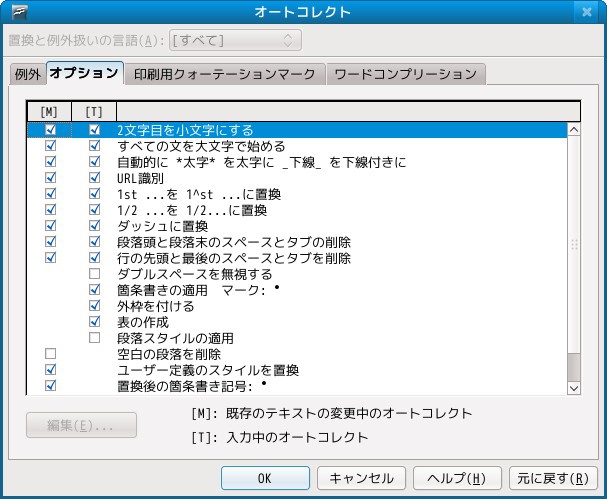Select the オプション tab
The width and height of the screenshot is (607, 499).
coord(85,73)
